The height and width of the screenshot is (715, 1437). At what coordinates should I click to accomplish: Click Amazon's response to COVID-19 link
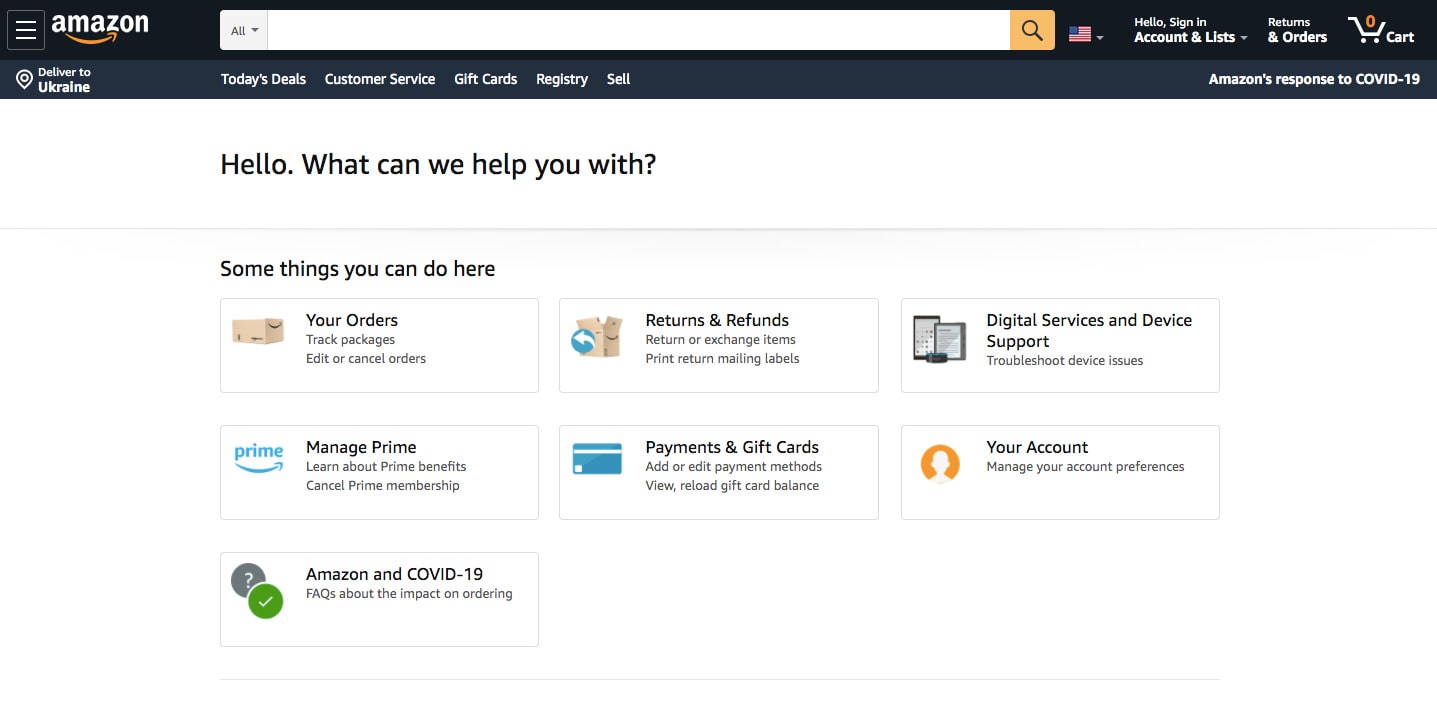click(x=1314, y=79)
